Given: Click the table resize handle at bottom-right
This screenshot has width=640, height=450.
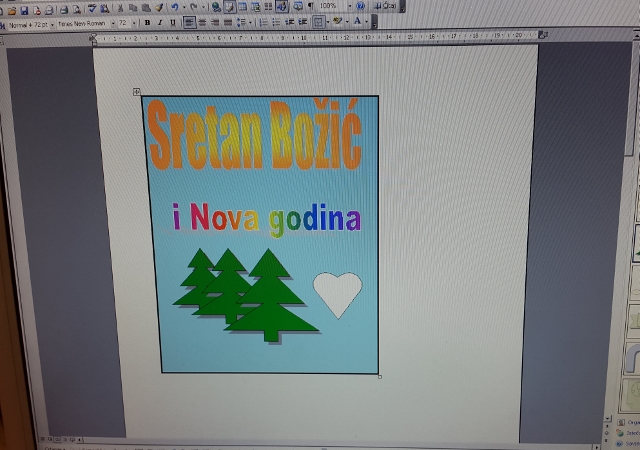Looking at the screenshot, I should (x=380, y=377).
